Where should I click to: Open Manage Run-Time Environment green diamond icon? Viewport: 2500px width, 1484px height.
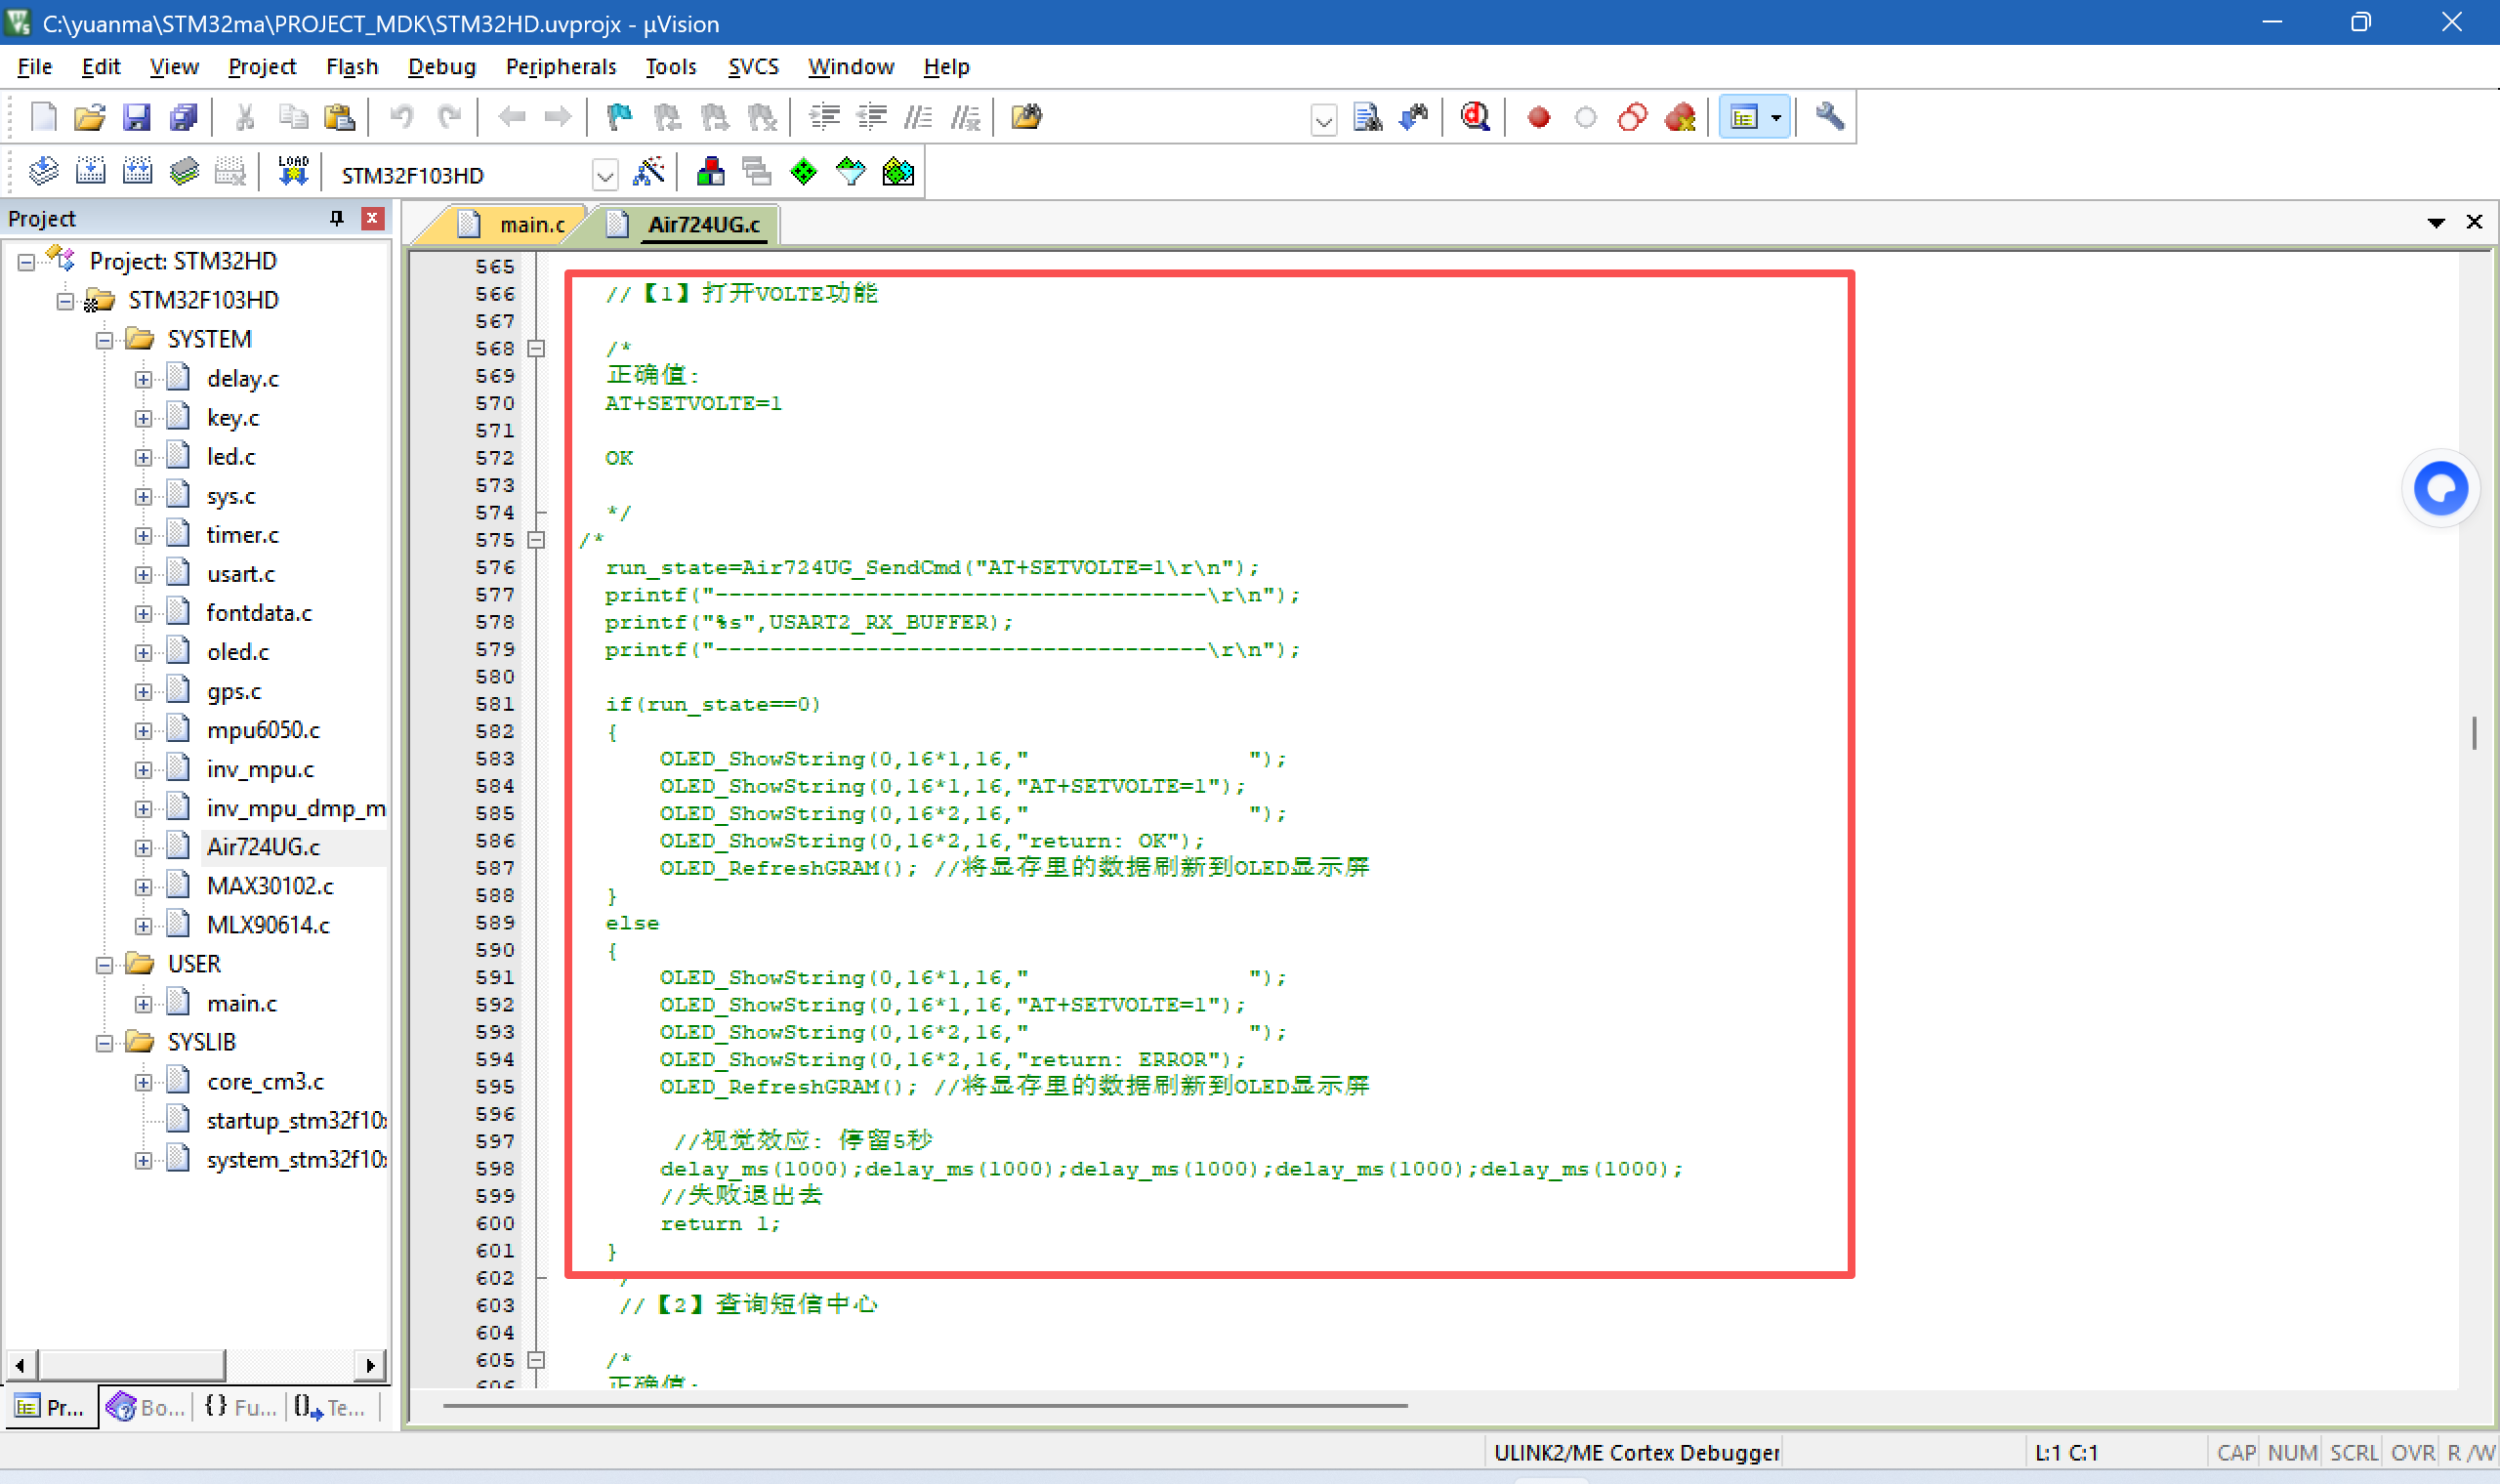[x=803, y=172]
